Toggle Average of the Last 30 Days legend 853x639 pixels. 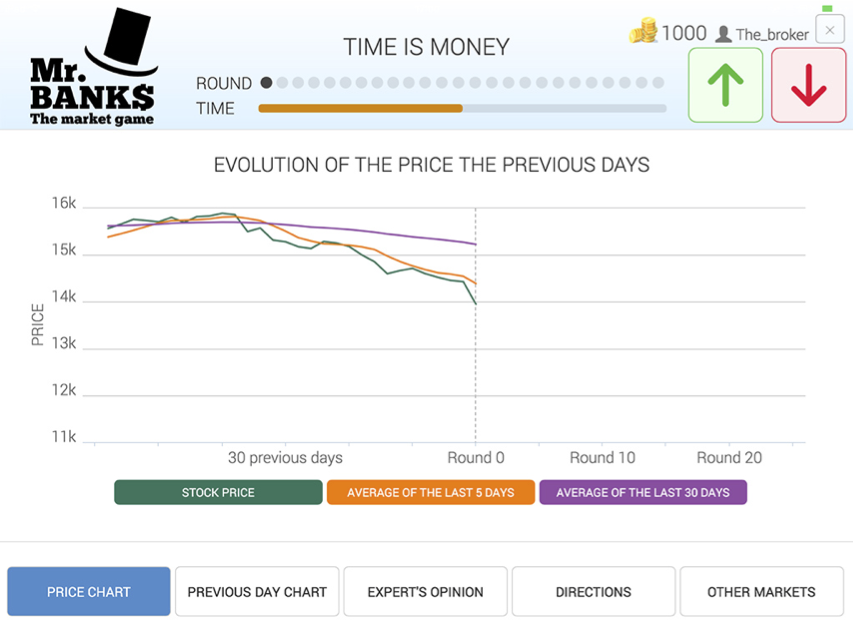[643, 492]
